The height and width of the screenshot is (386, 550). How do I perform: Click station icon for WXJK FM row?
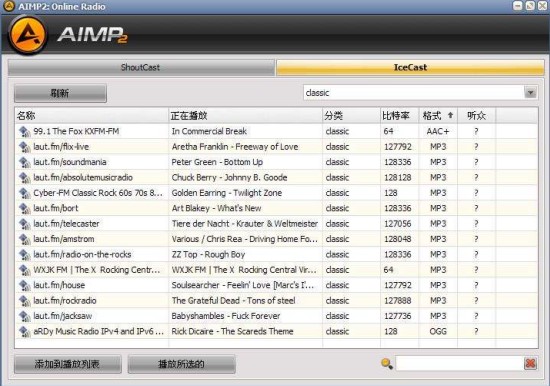point(25,270)
